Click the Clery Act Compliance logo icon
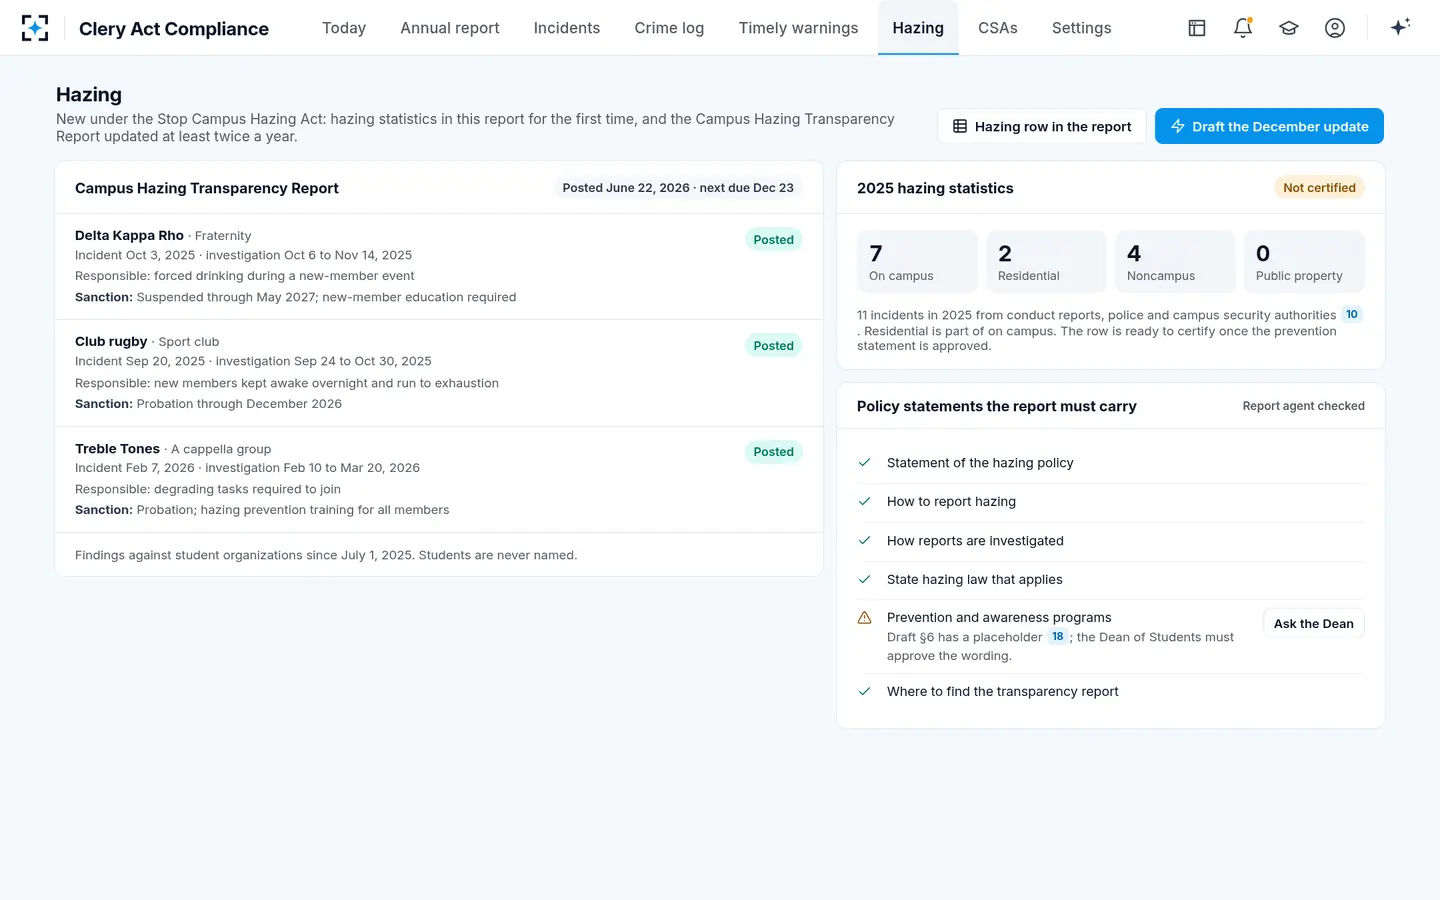 tap(35, 28)
